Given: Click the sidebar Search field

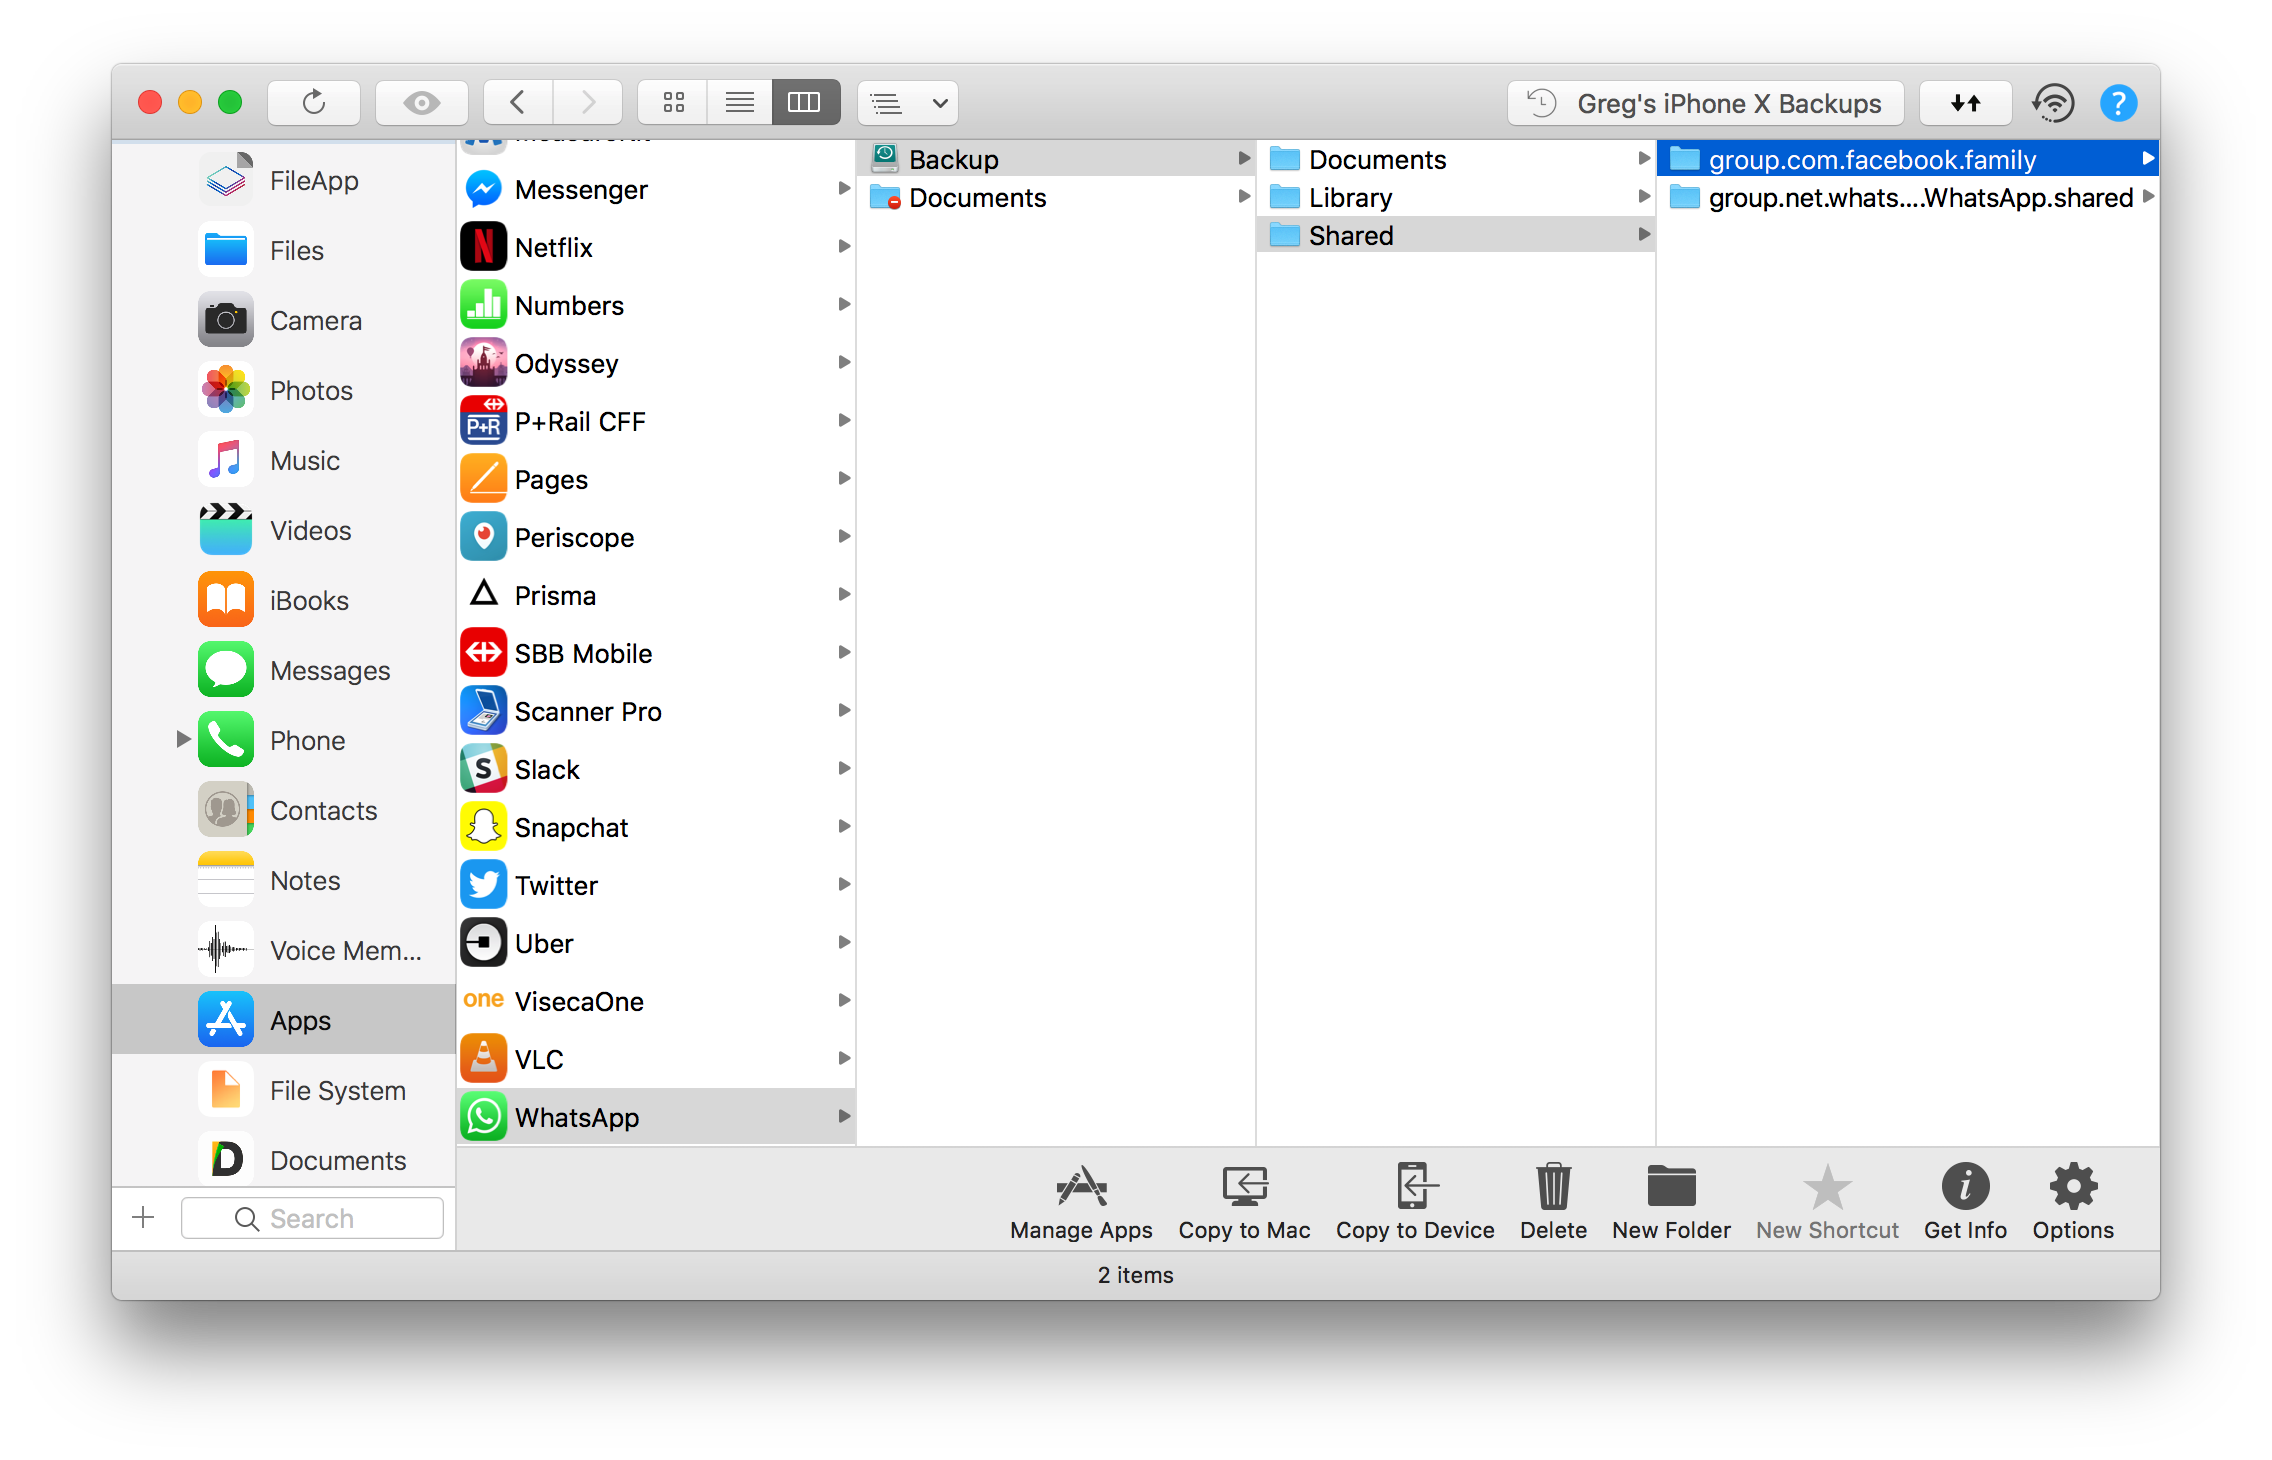Looking at the screenshot, I should point(312,1218).
